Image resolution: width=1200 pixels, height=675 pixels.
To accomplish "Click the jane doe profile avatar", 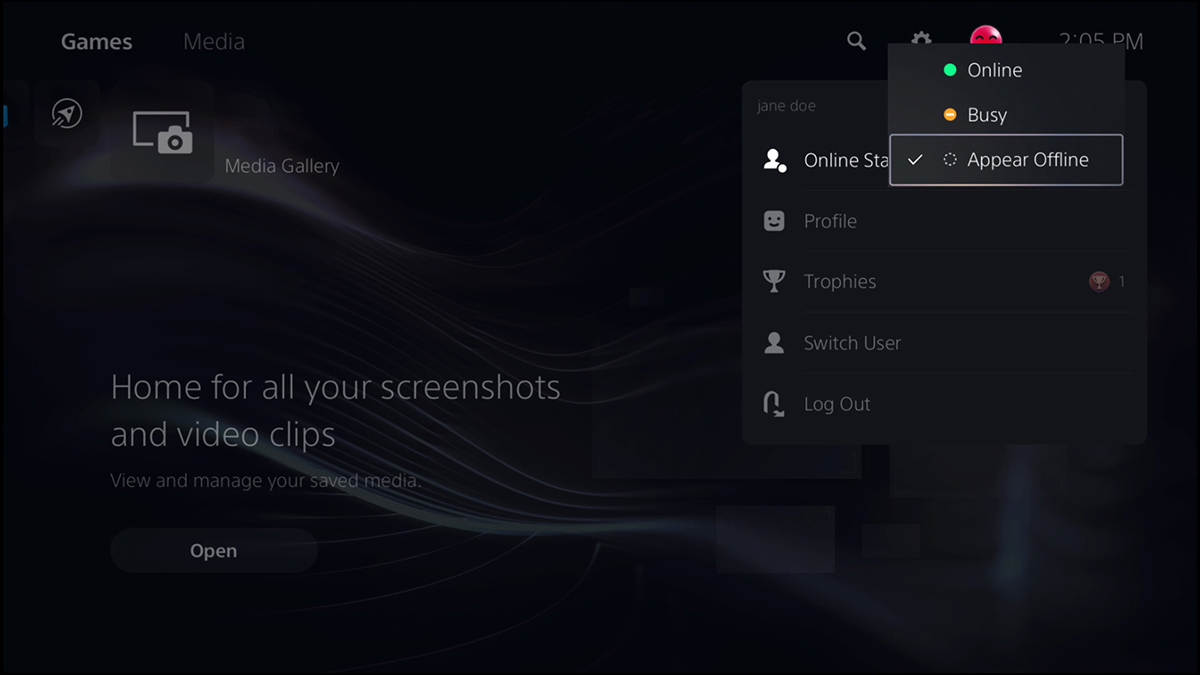I will pos(986,34).
